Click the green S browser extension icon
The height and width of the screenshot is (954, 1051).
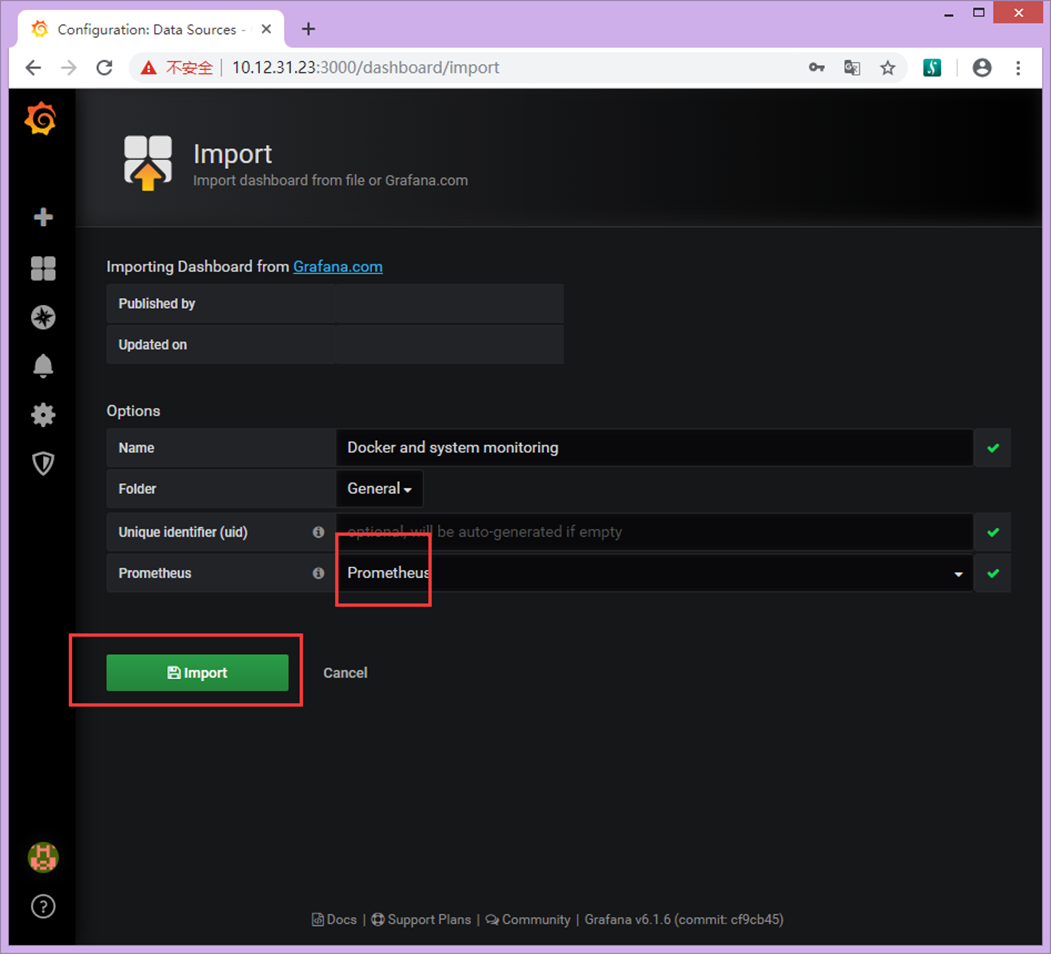coord(932,68)
